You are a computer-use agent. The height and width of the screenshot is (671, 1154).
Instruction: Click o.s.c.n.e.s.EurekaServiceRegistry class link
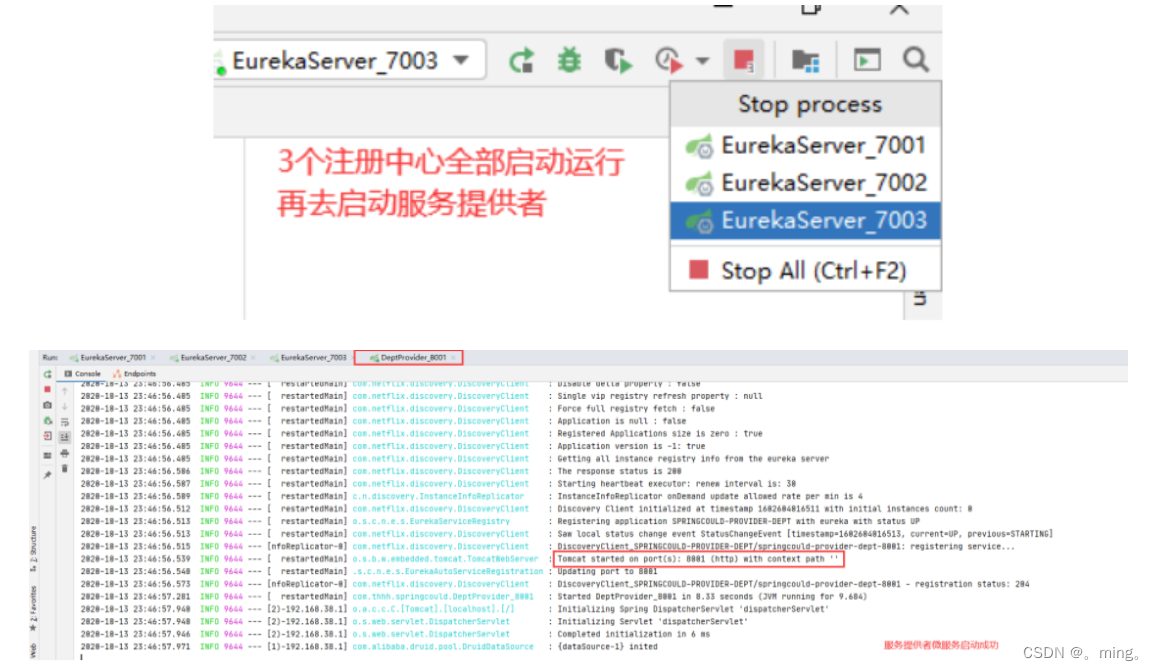(x=431, y=522)
